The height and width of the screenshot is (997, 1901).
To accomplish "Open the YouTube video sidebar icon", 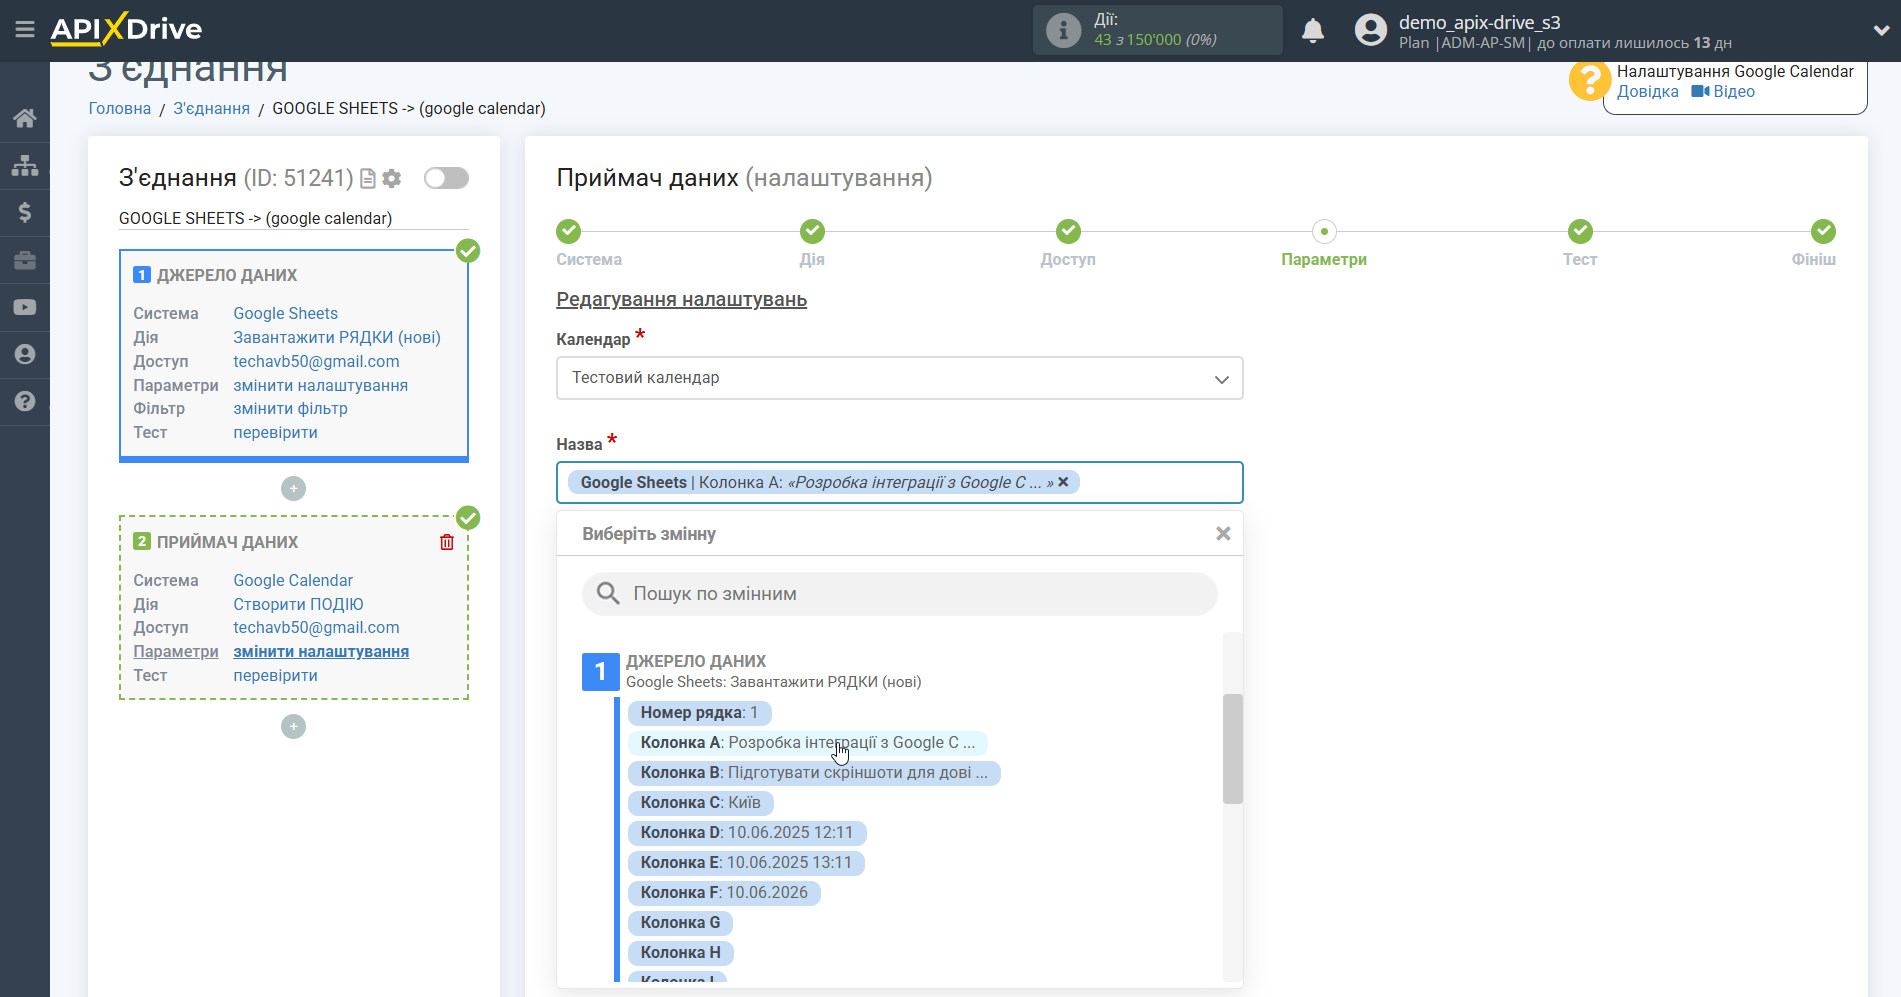I will pos(25,307).
